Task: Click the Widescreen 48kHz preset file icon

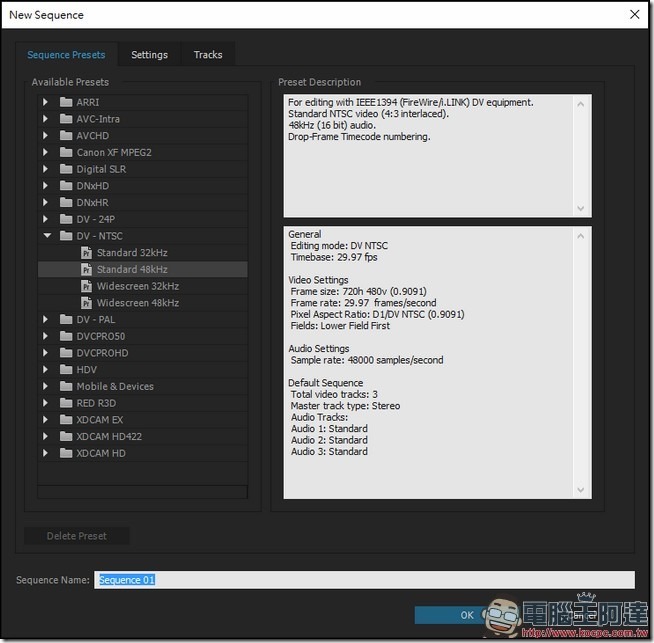Action: pyautogui.click(x=86, y=303)
